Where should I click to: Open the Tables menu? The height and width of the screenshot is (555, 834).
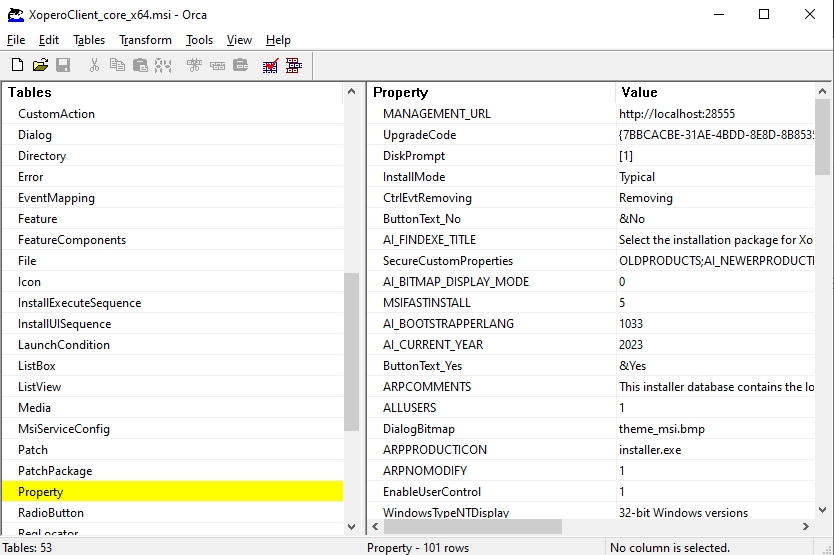[89, 40]
